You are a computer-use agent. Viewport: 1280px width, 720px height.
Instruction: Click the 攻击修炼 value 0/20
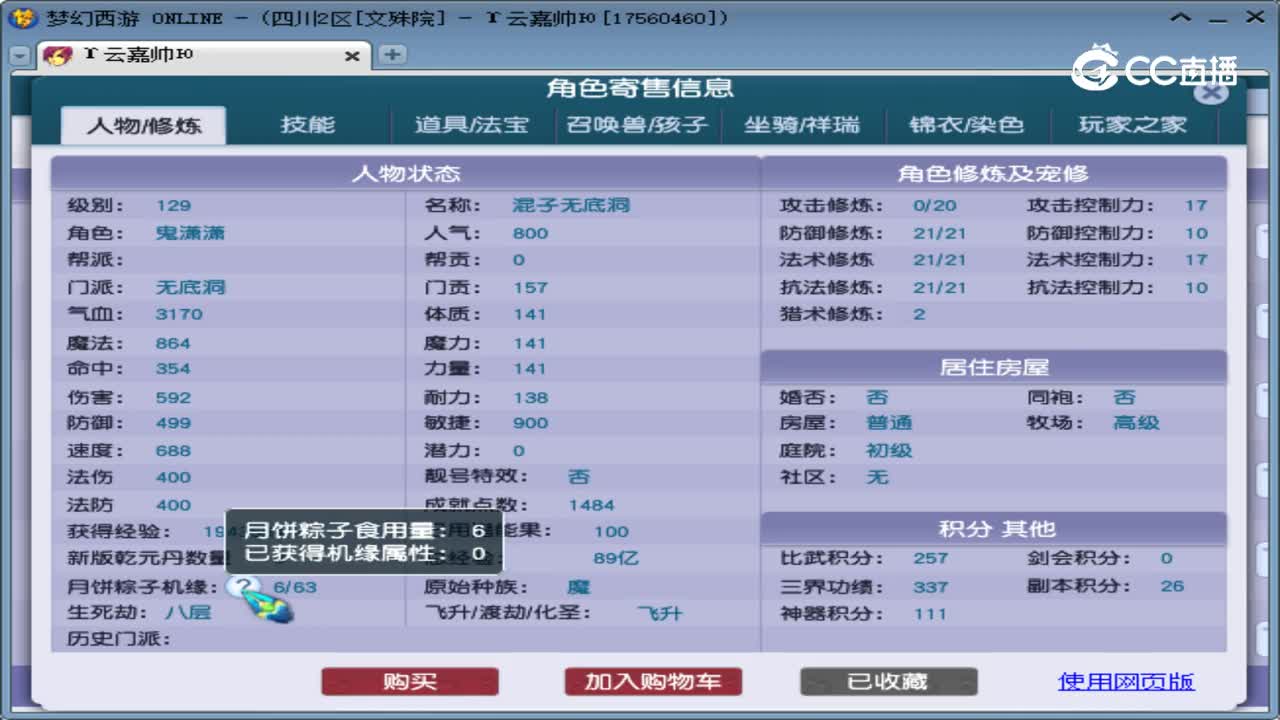pos(935,205)
